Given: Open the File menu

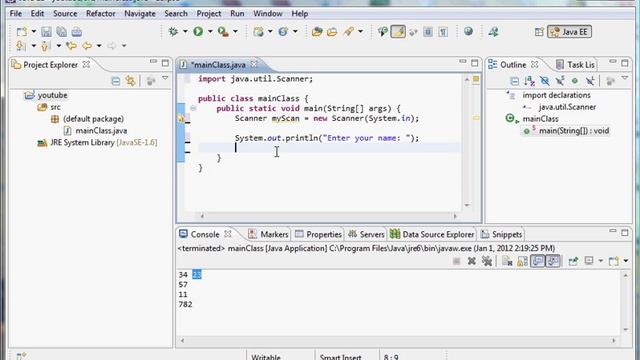Looking at the screenshot, I should pos(16,13).
